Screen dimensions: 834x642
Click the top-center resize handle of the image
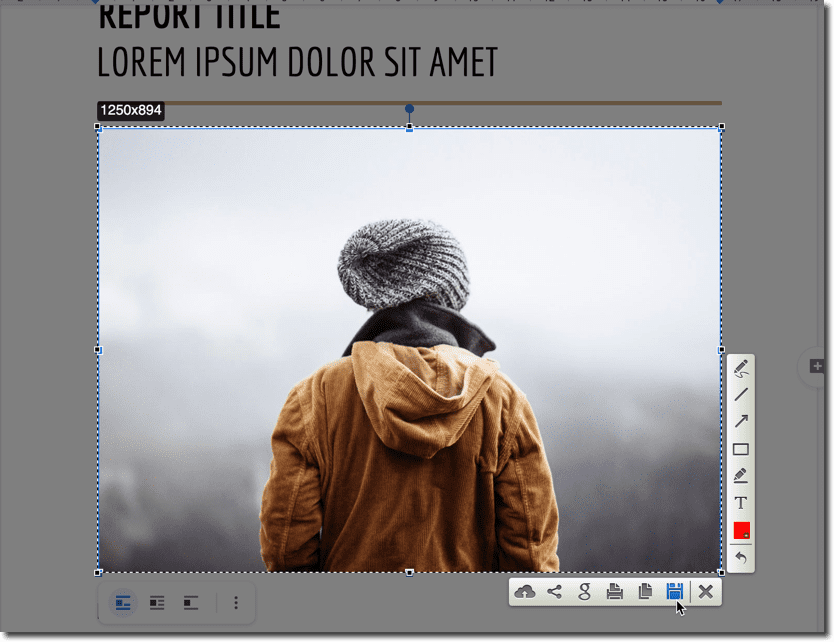tap(408, 127)
